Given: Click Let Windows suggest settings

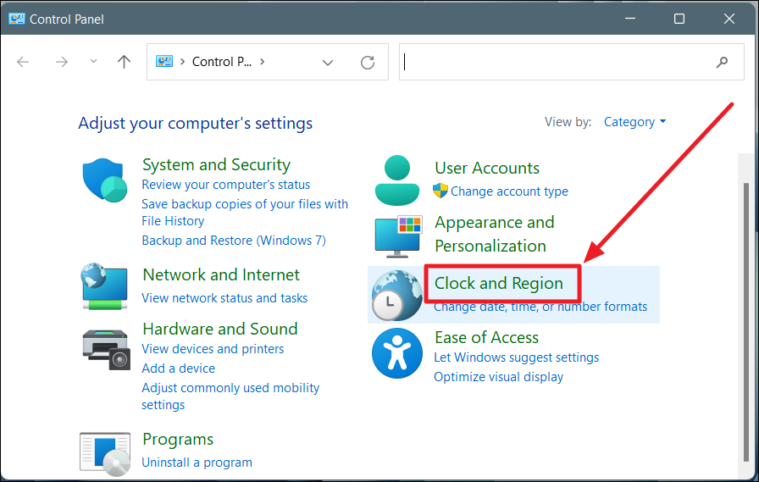Looking at the screenshot, I should point(516,357).
